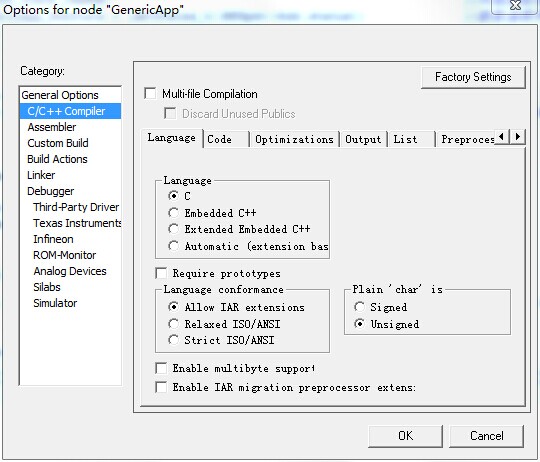Image resolution: width=540 pixels, height=462 pixels.
Task: Open the Output tab
Action: 363,139
